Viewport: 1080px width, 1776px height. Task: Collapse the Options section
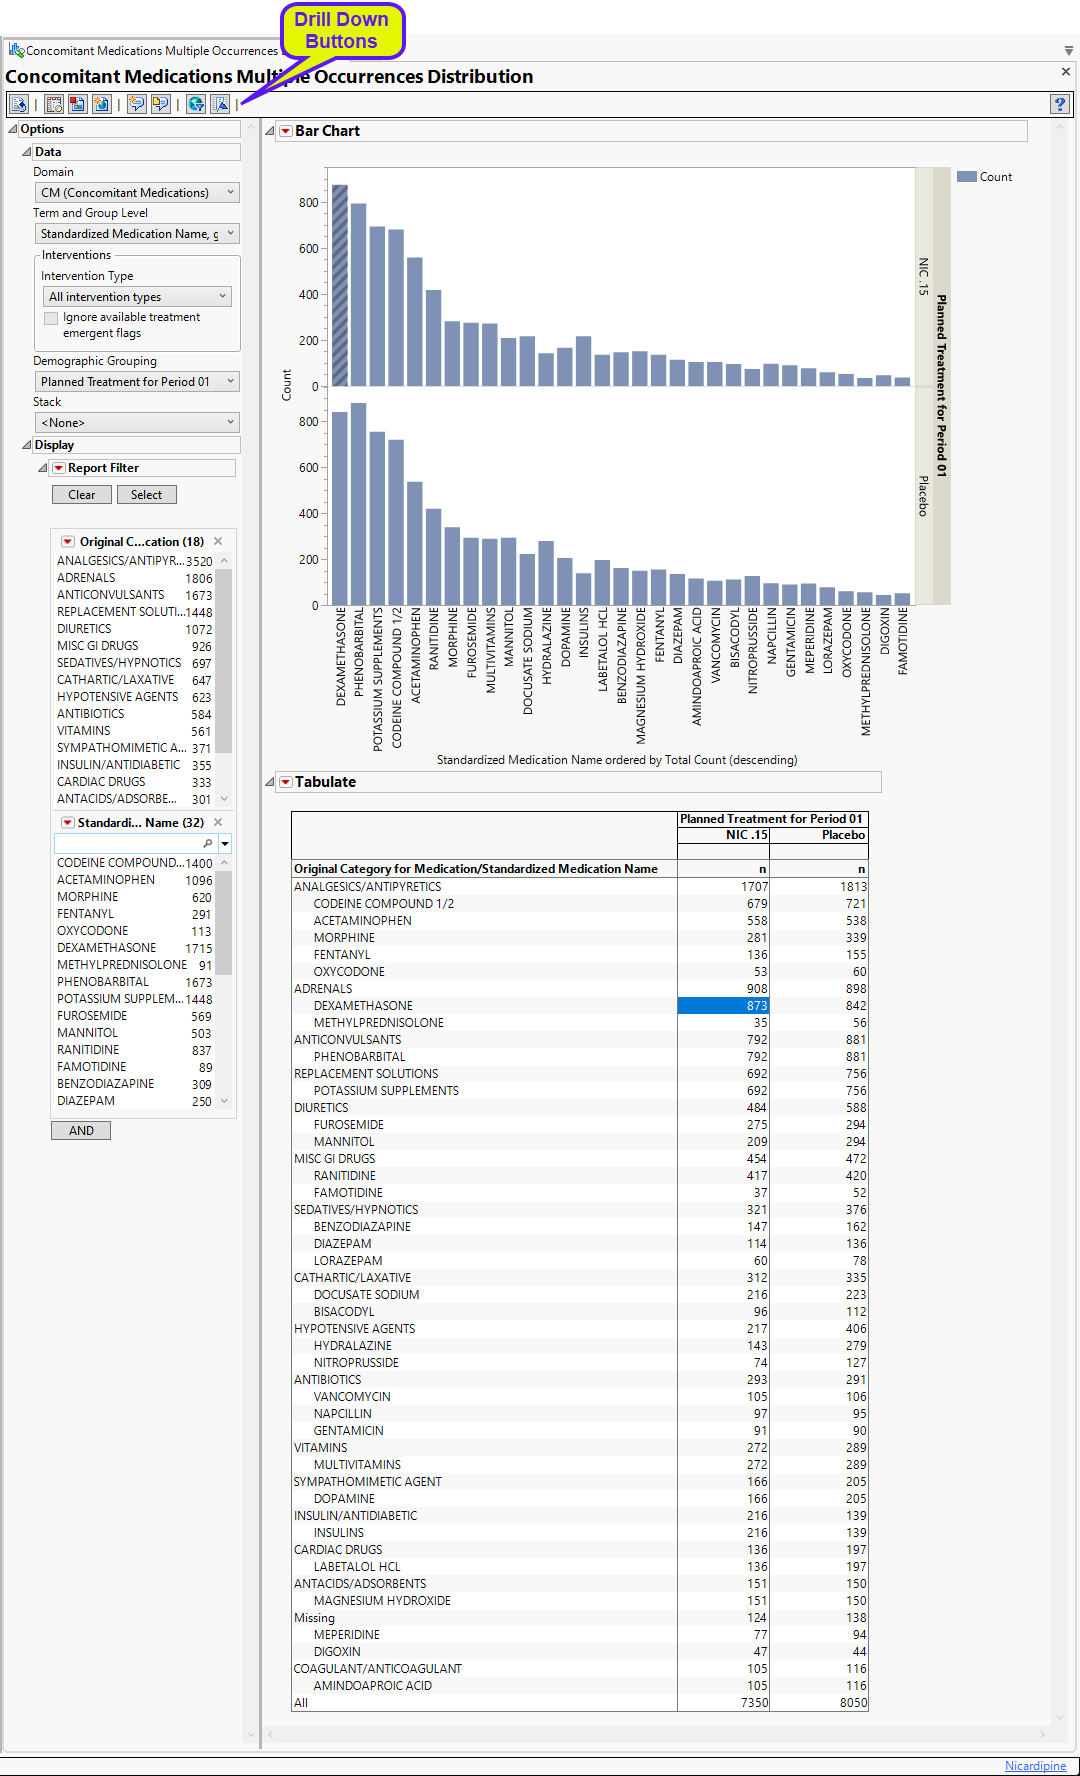point(13,129)
